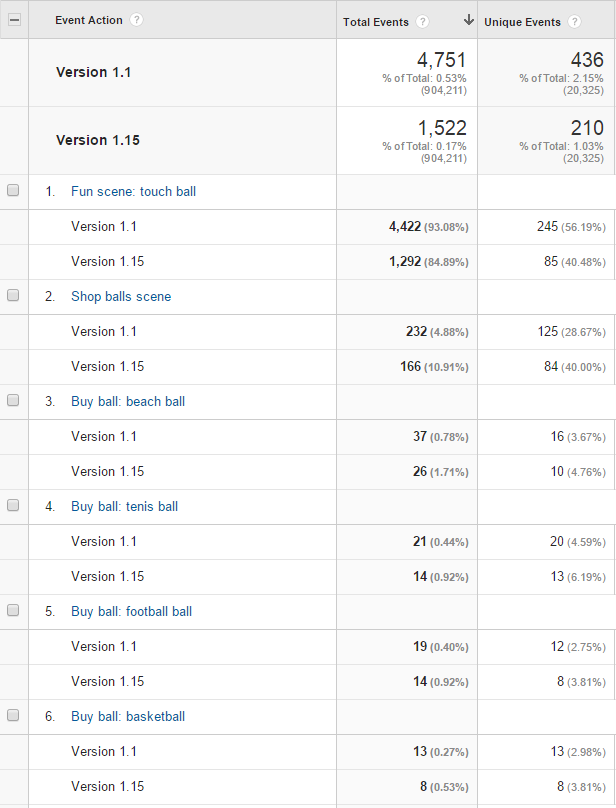Select Version 1.1 under Fun scene: touch ball

pos(104,226)
